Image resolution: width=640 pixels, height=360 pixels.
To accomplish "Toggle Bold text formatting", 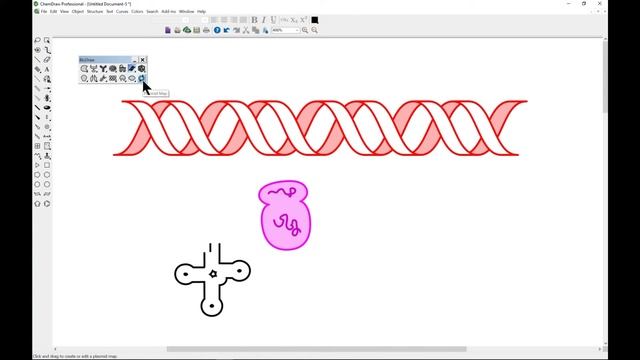I will pyautogui.click(x=254, y=20).
